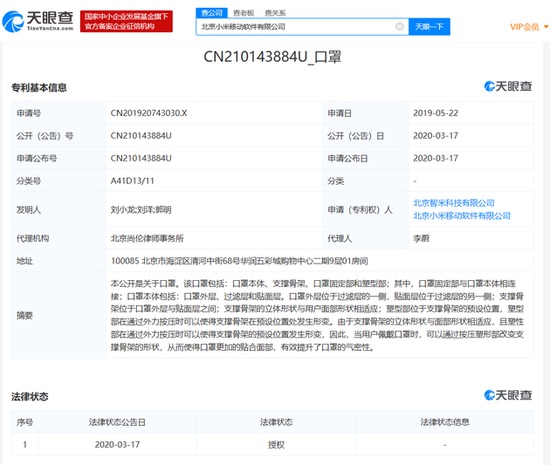The height and width of the screenshot is (465, 550).
Task: Click the agency name 北京尚伦律师事务所
Action: [x=147, y=238]
